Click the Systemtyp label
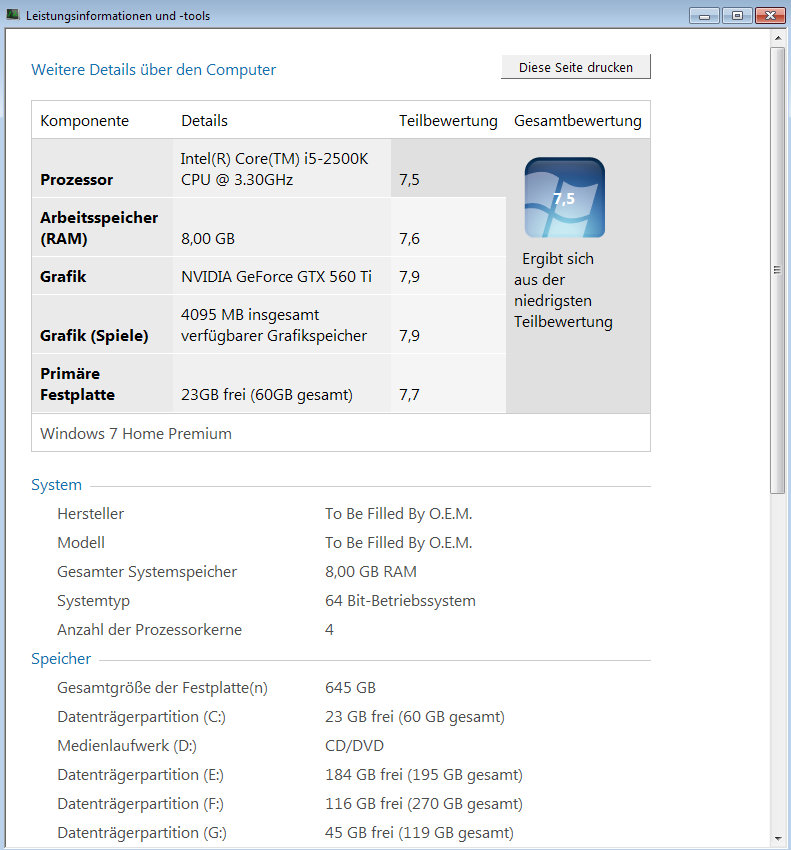The image size is (791, 850). (93, 601)
